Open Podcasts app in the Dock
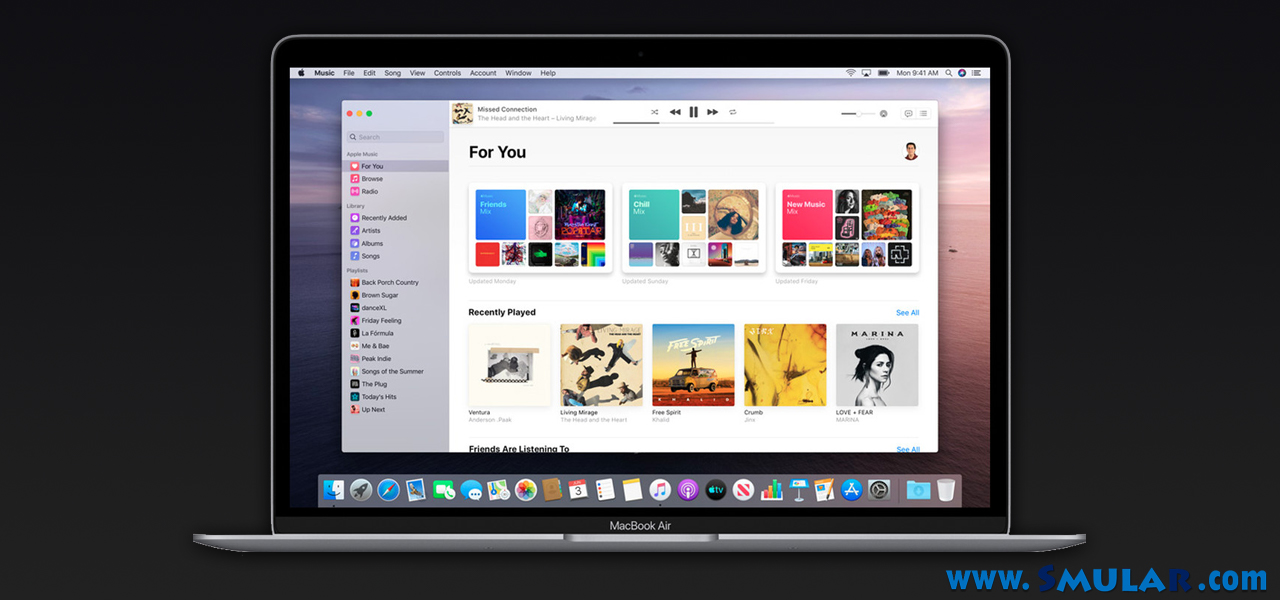 point(687,490)
